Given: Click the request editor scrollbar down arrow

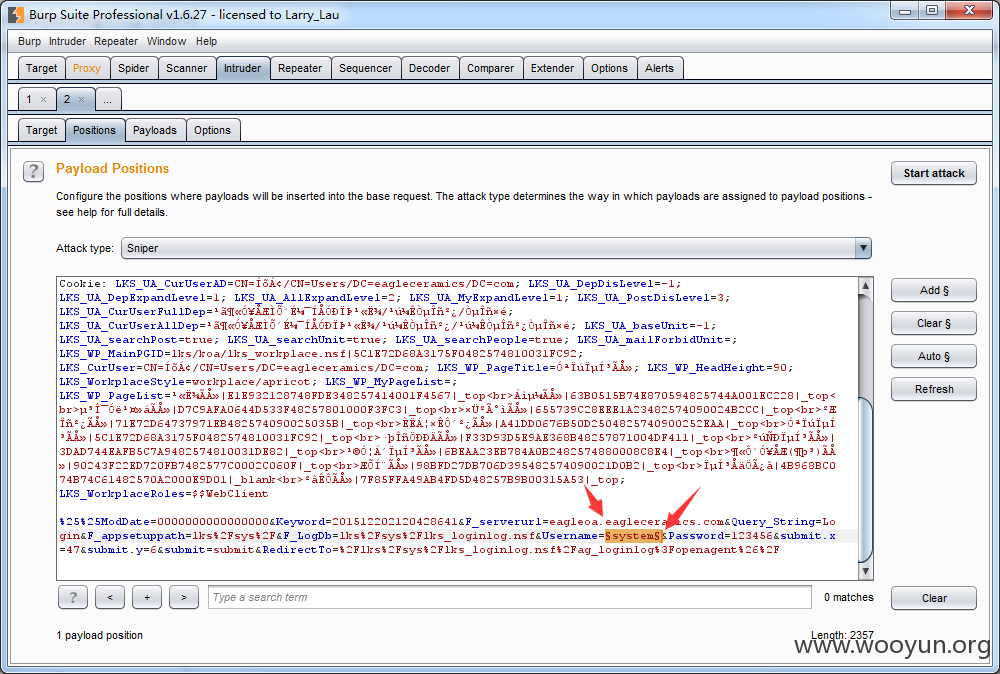Looking at the screenshot, I should (865, 571).
